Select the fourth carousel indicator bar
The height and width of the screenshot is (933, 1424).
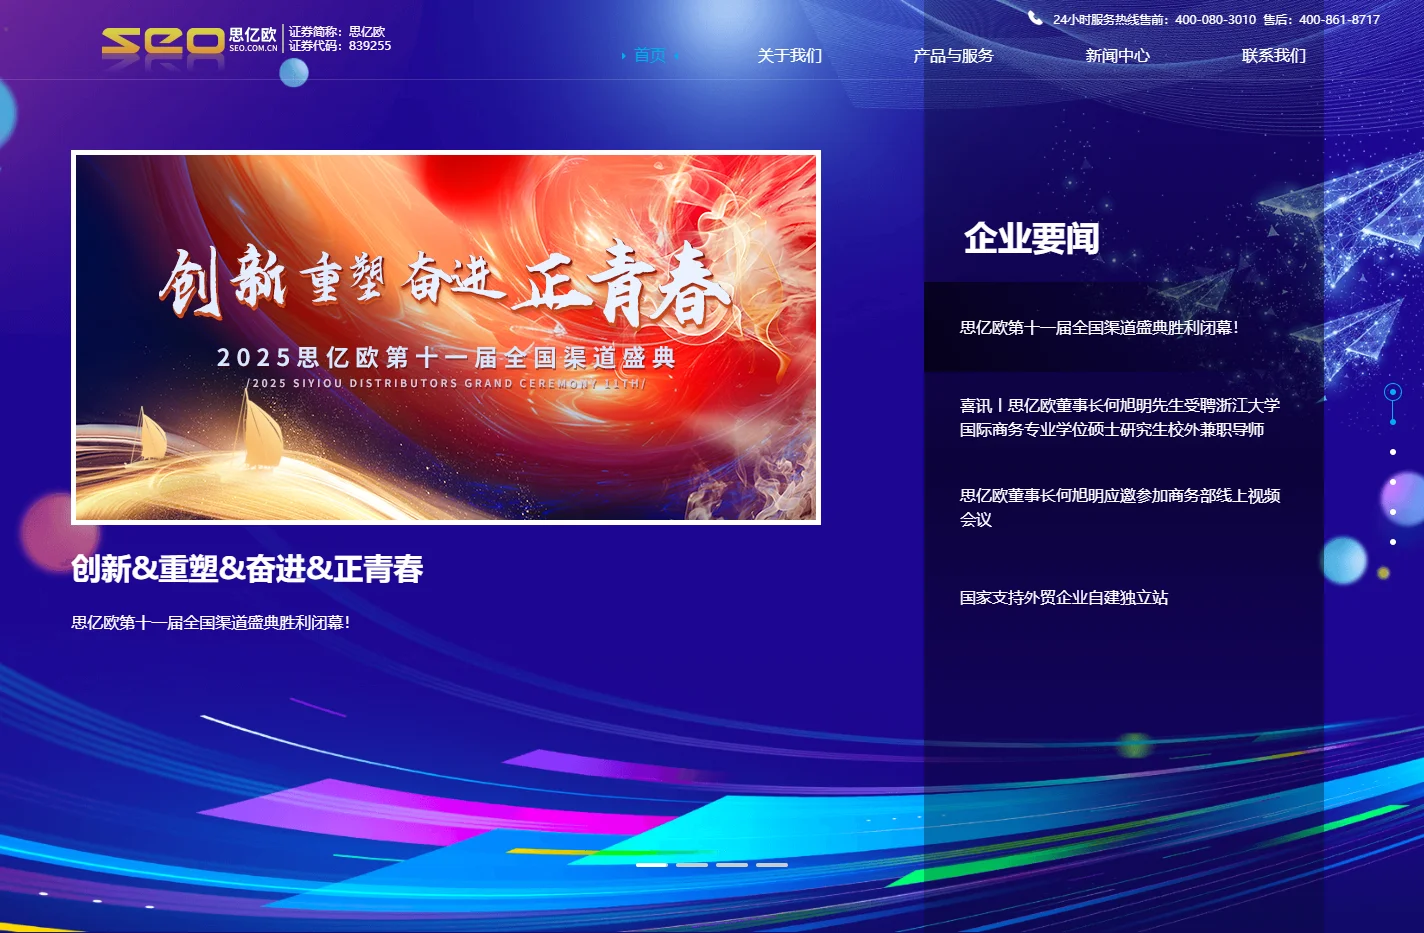tap(772, 864)
